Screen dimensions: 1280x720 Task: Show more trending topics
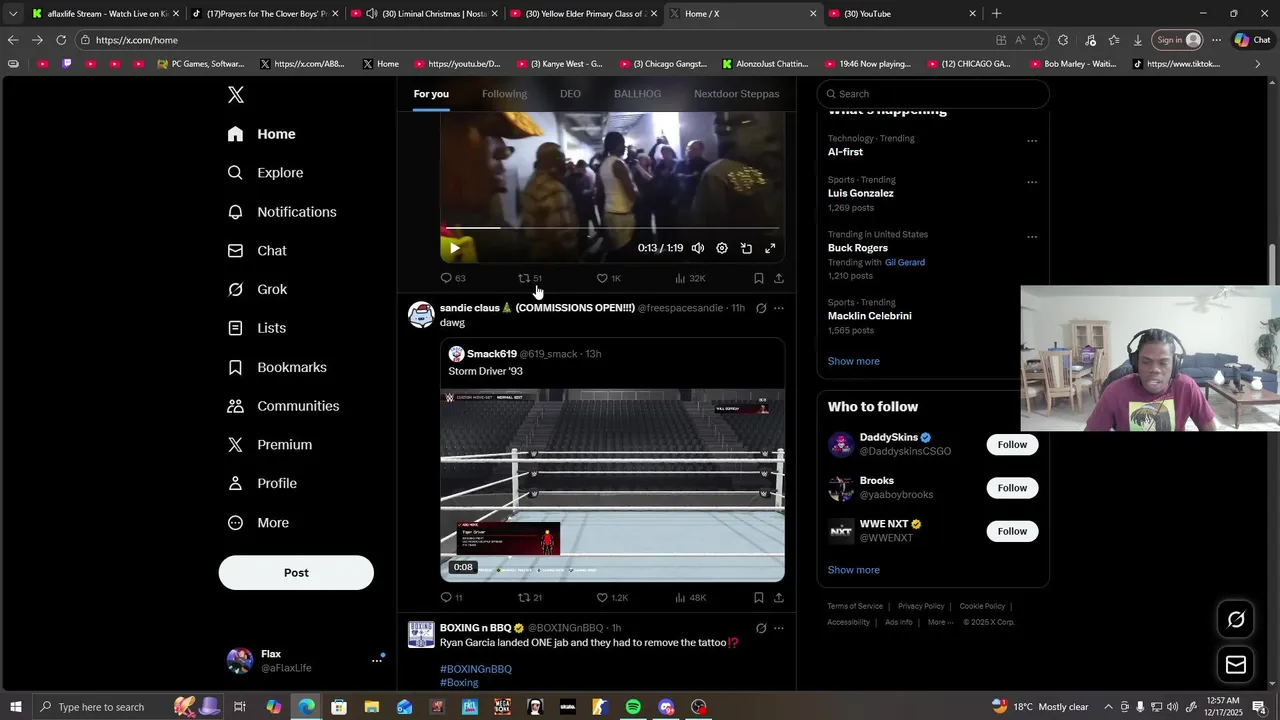tap(853, 361)
